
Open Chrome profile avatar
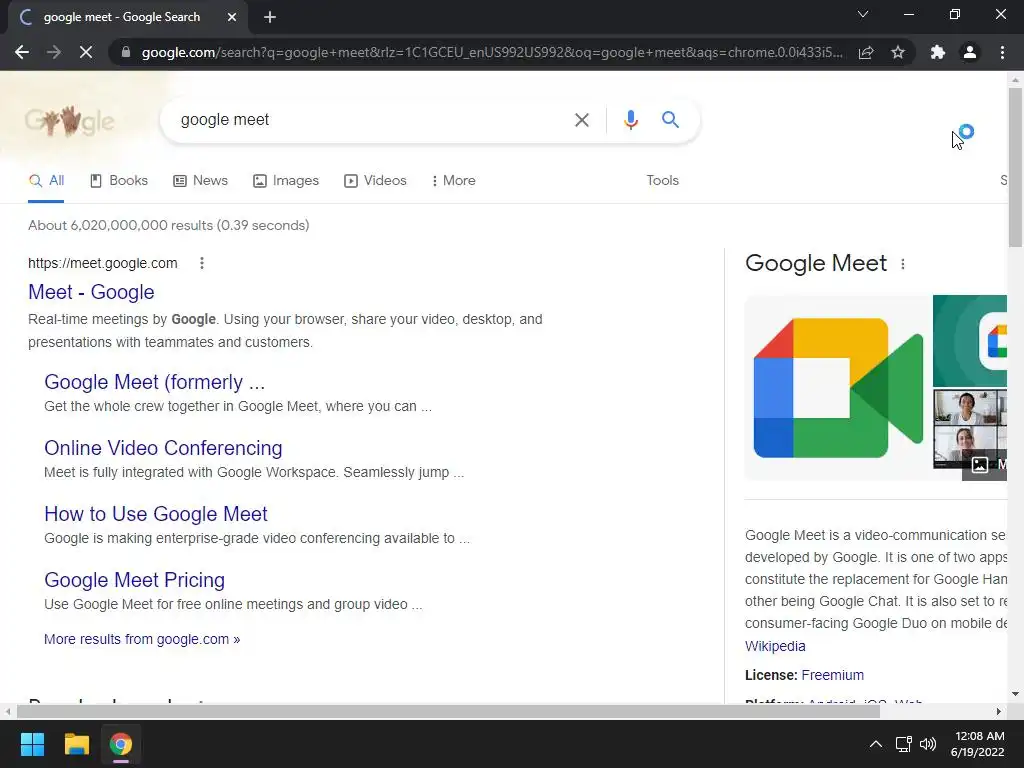click(970, 52)
